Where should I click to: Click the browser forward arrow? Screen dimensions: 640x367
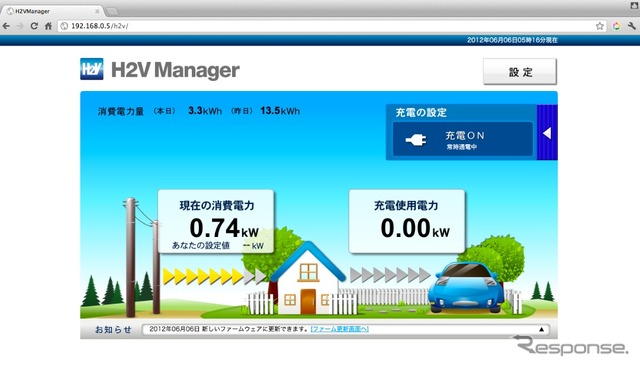click(x=20, y=26)
